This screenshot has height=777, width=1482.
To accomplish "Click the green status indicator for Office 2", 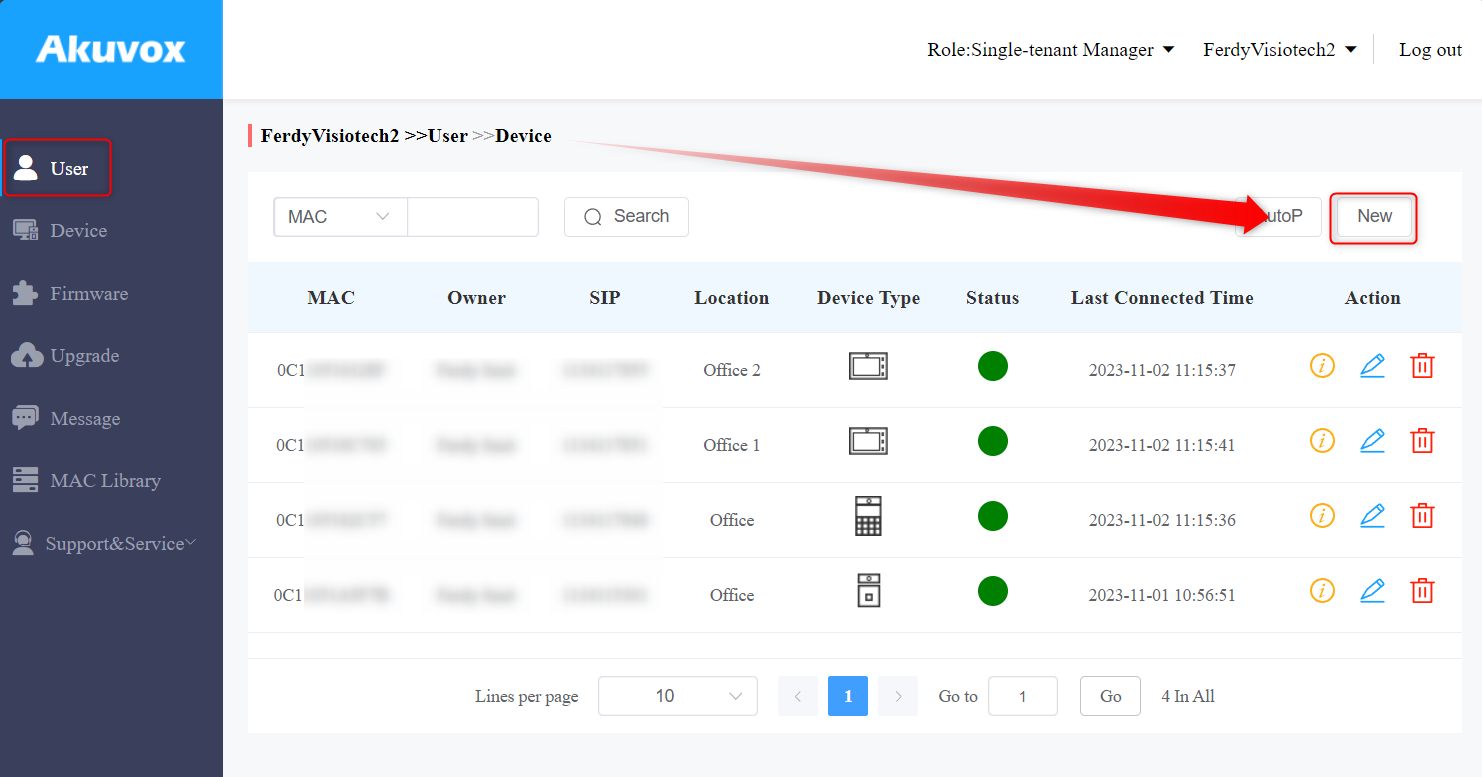I will click(x=992, y=366).
